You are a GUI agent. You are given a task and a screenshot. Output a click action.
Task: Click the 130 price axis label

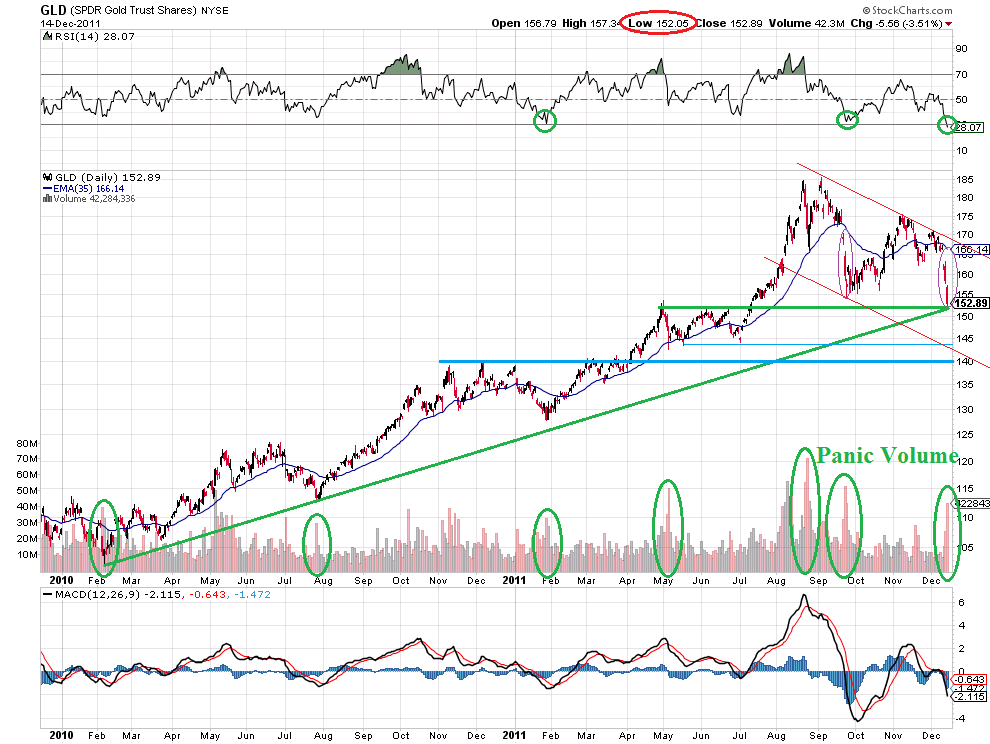click(x=964, y=409)
